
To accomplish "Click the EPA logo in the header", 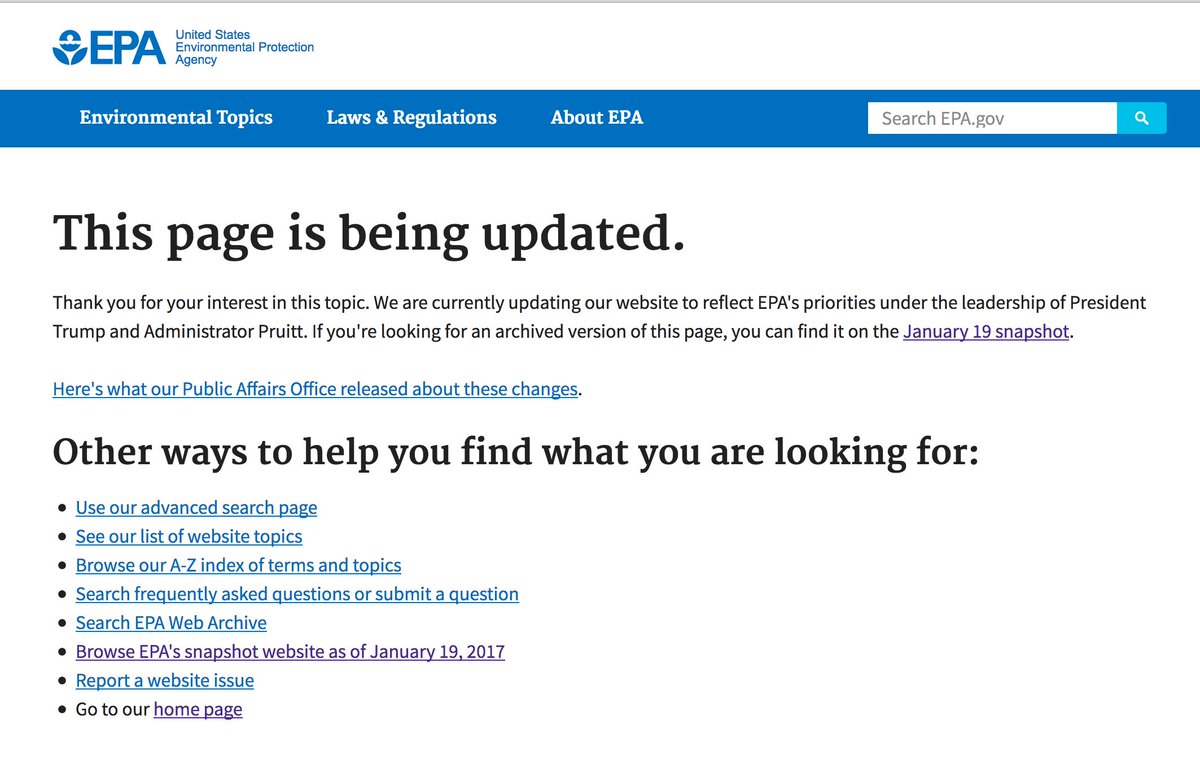I will pyautogui.click(x=110, y=47).
